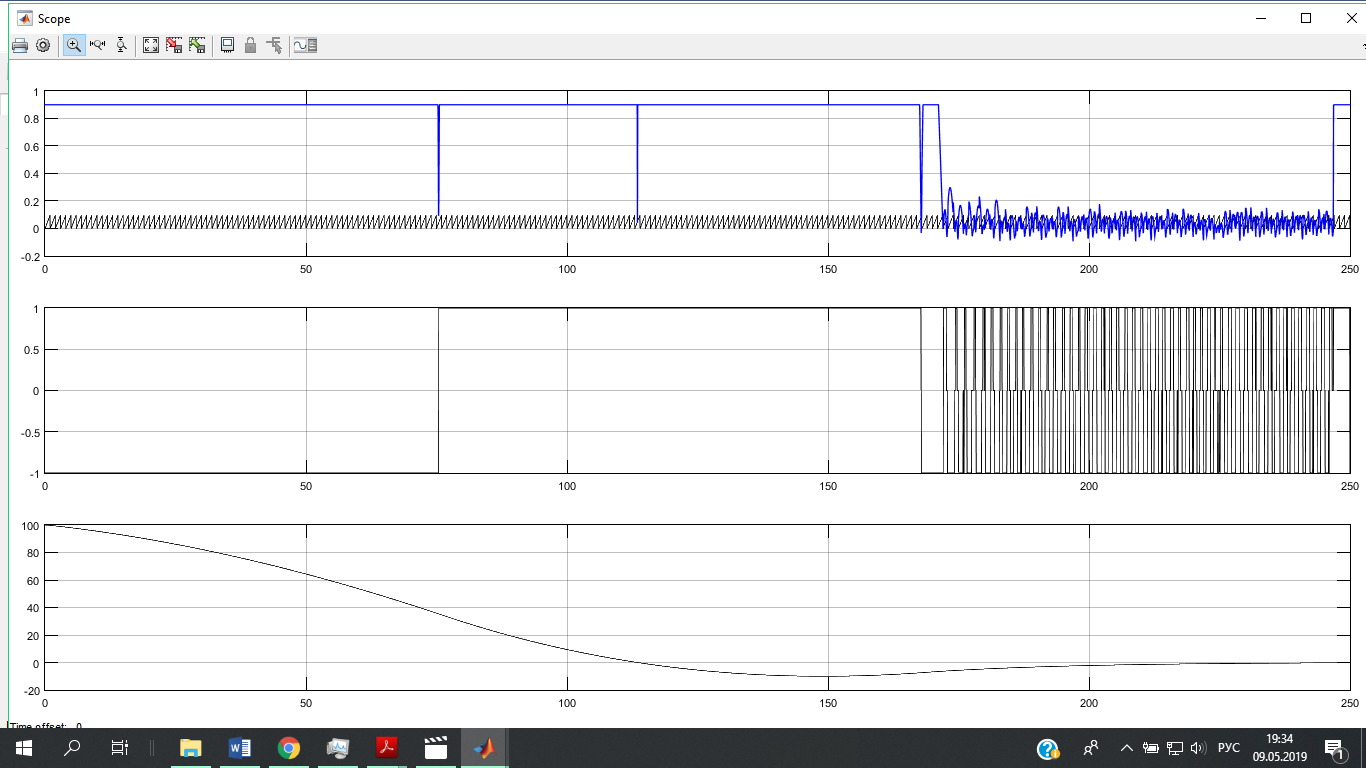Click the waveform viewer icon in toolbar
This screenshot has height=768, width=1366.
[305, 45]
